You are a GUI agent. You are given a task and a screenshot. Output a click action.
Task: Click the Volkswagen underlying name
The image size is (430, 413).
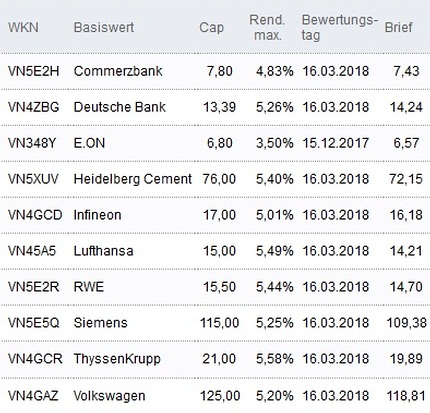coord(109,396)
